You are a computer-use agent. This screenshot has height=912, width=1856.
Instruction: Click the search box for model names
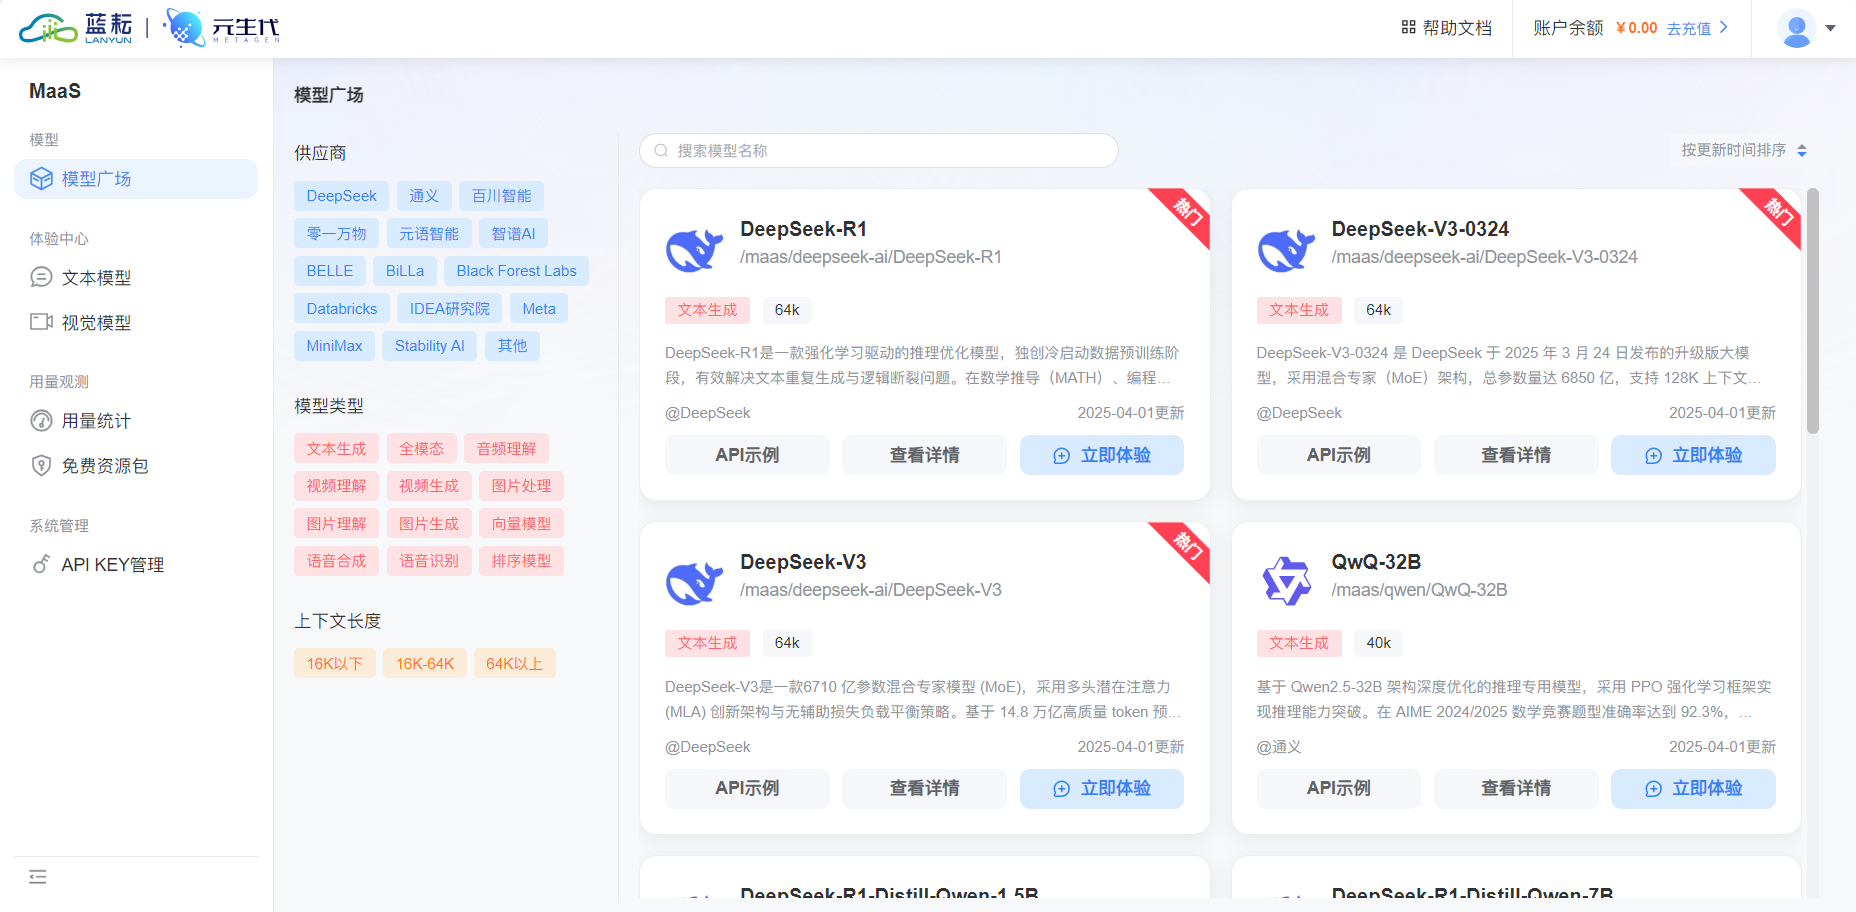click(878, 151)
